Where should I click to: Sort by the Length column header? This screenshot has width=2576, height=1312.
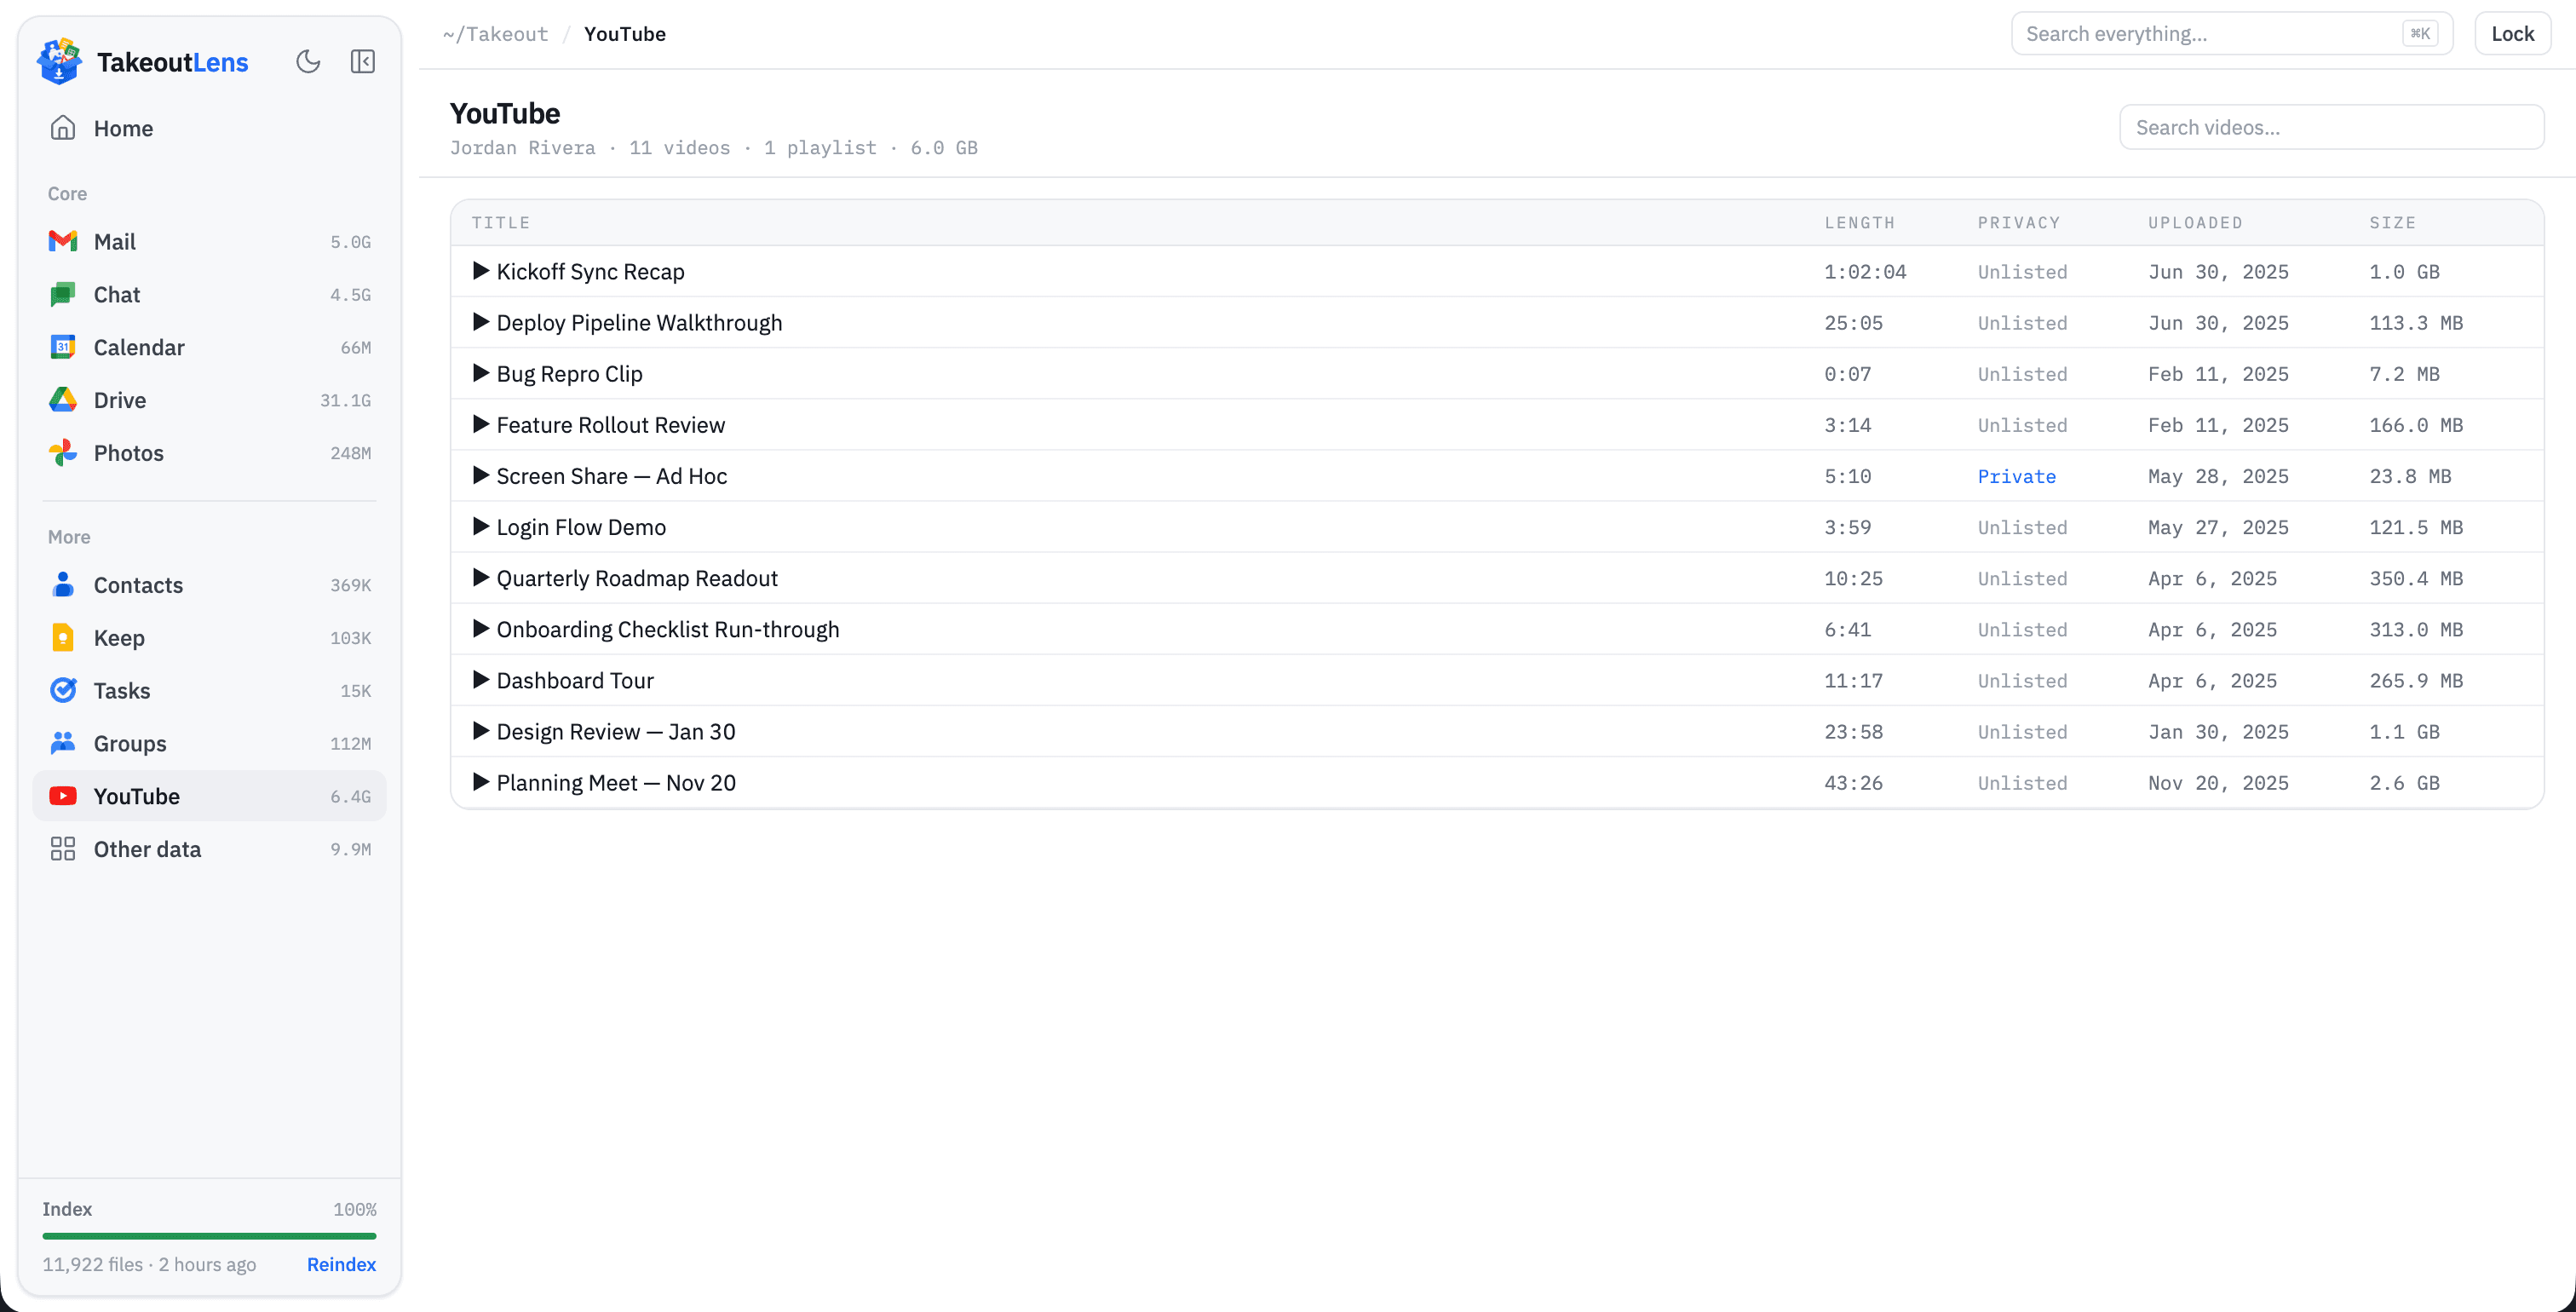click(1860, 223)
